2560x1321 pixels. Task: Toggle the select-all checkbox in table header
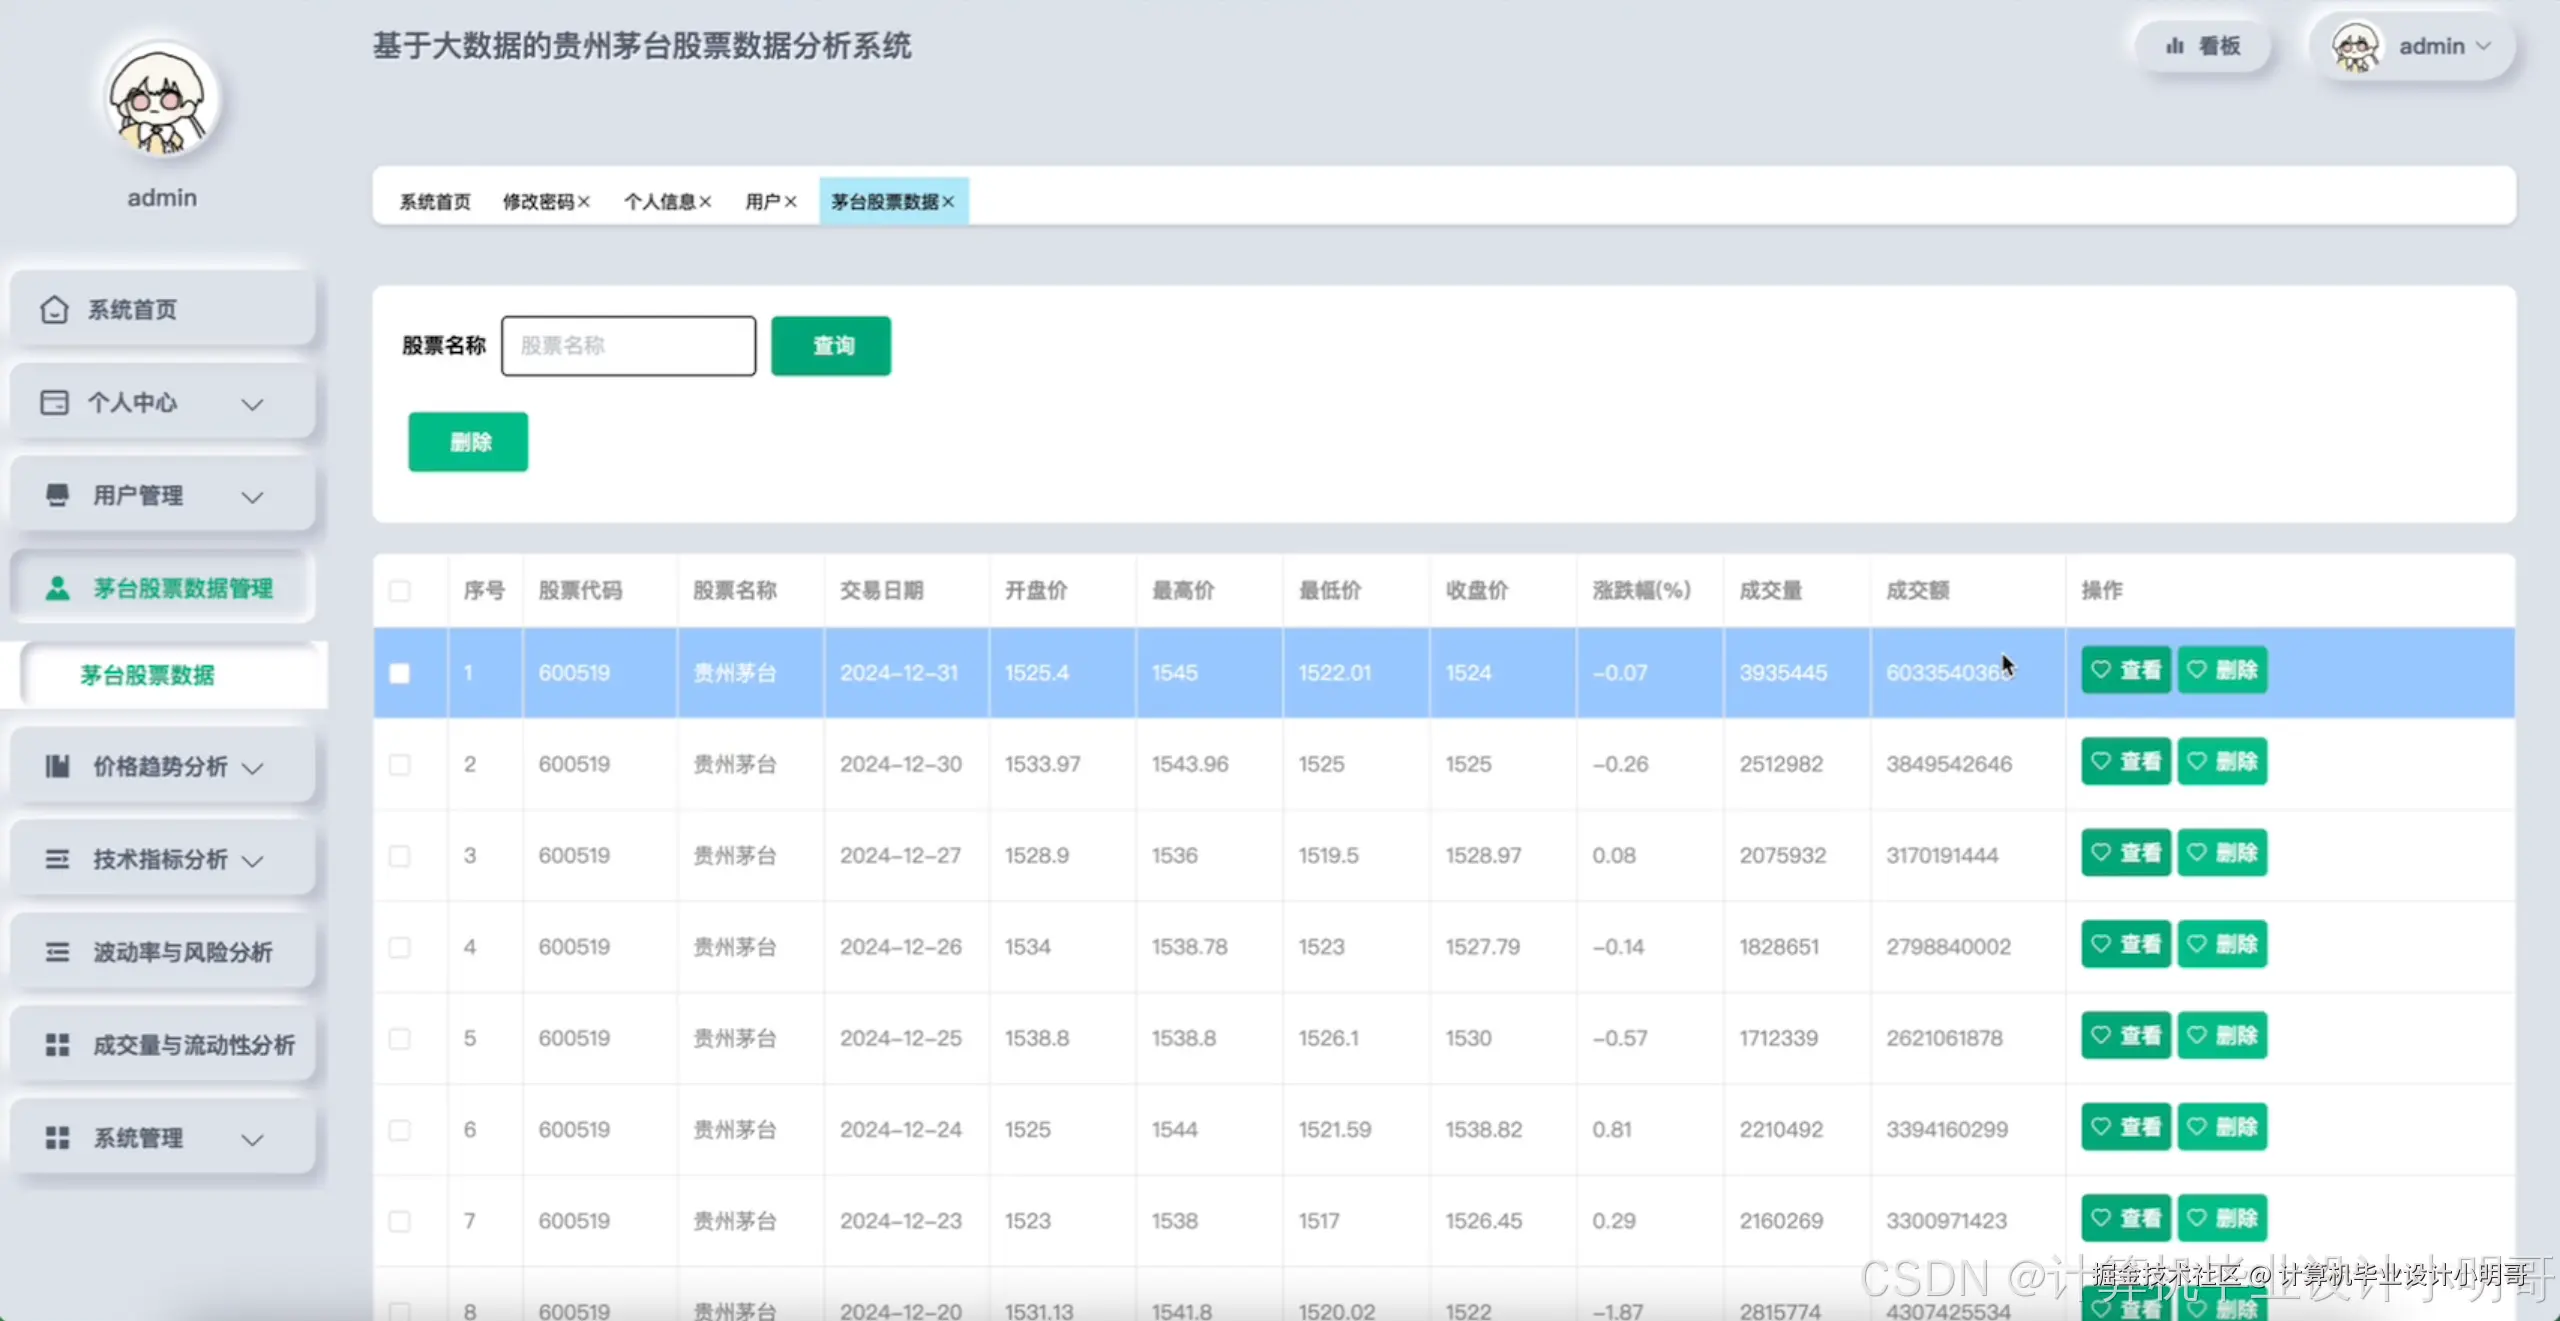[399, 591]
